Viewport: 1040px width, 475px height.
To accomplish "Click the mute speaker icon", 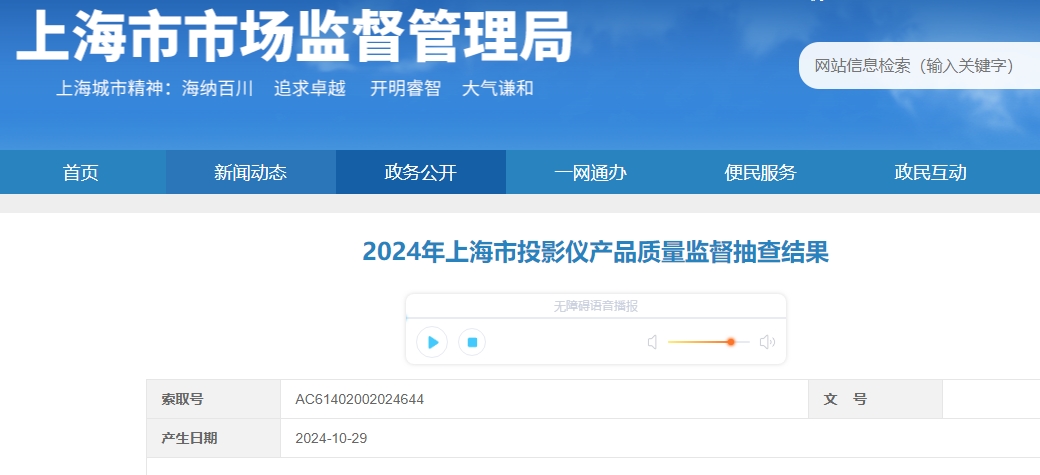I will click(x=653, y=342).
